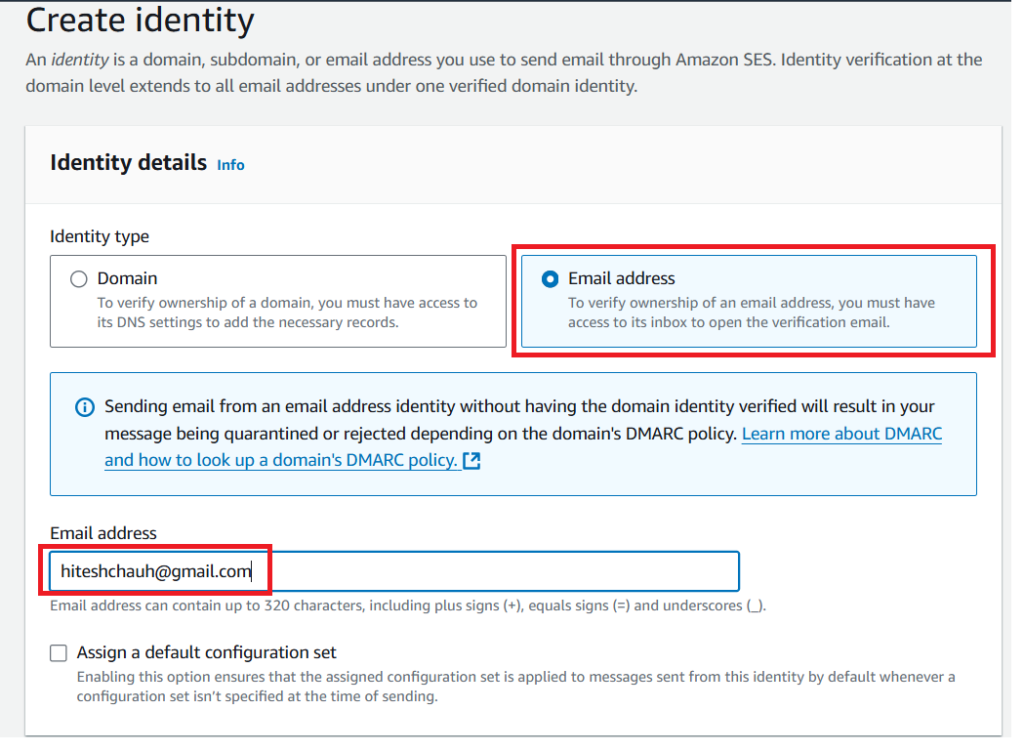Click the identity definition paragraph under the title
Viewport: 1024px width, 752px height.
coord(503,72)
